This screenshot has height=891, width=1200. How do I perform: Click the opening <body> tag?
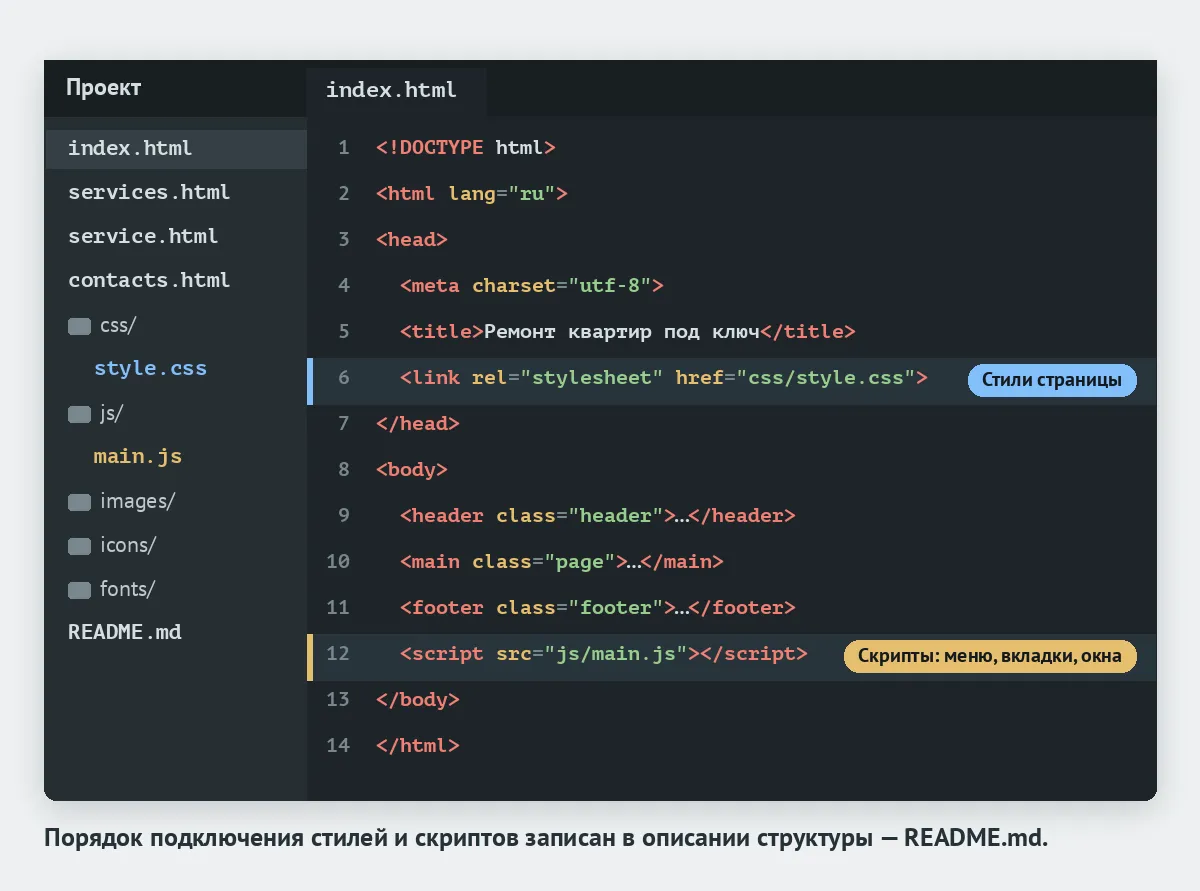[412, 470]
